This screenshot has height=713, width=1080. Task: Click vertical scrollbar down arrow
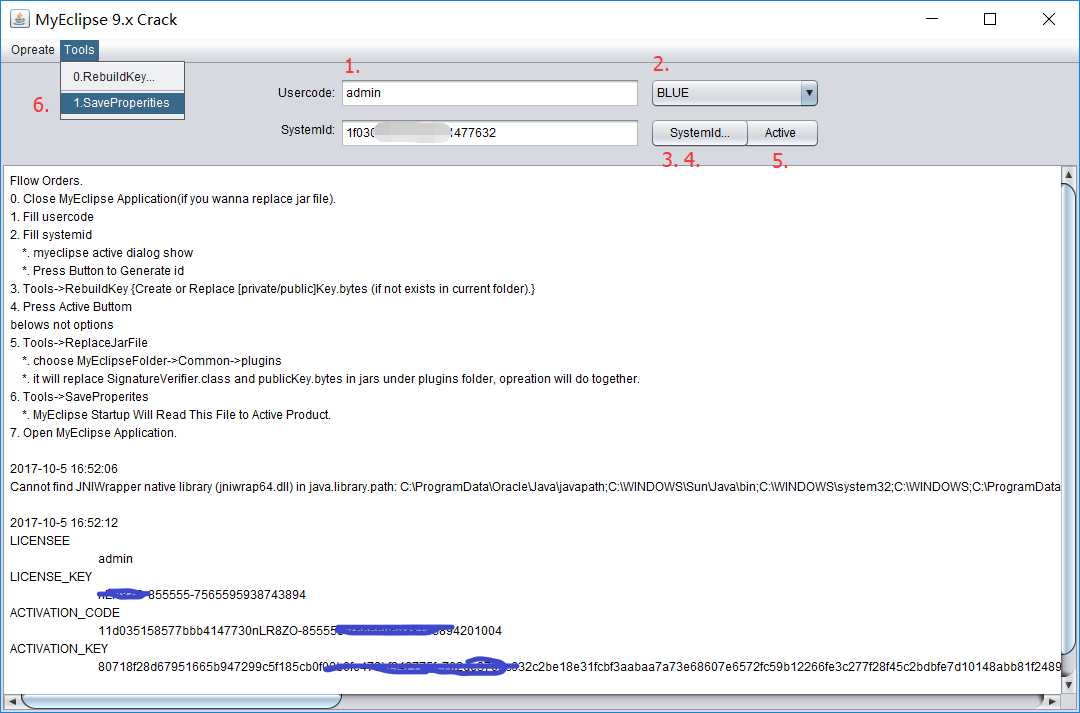click(1068, 685)
